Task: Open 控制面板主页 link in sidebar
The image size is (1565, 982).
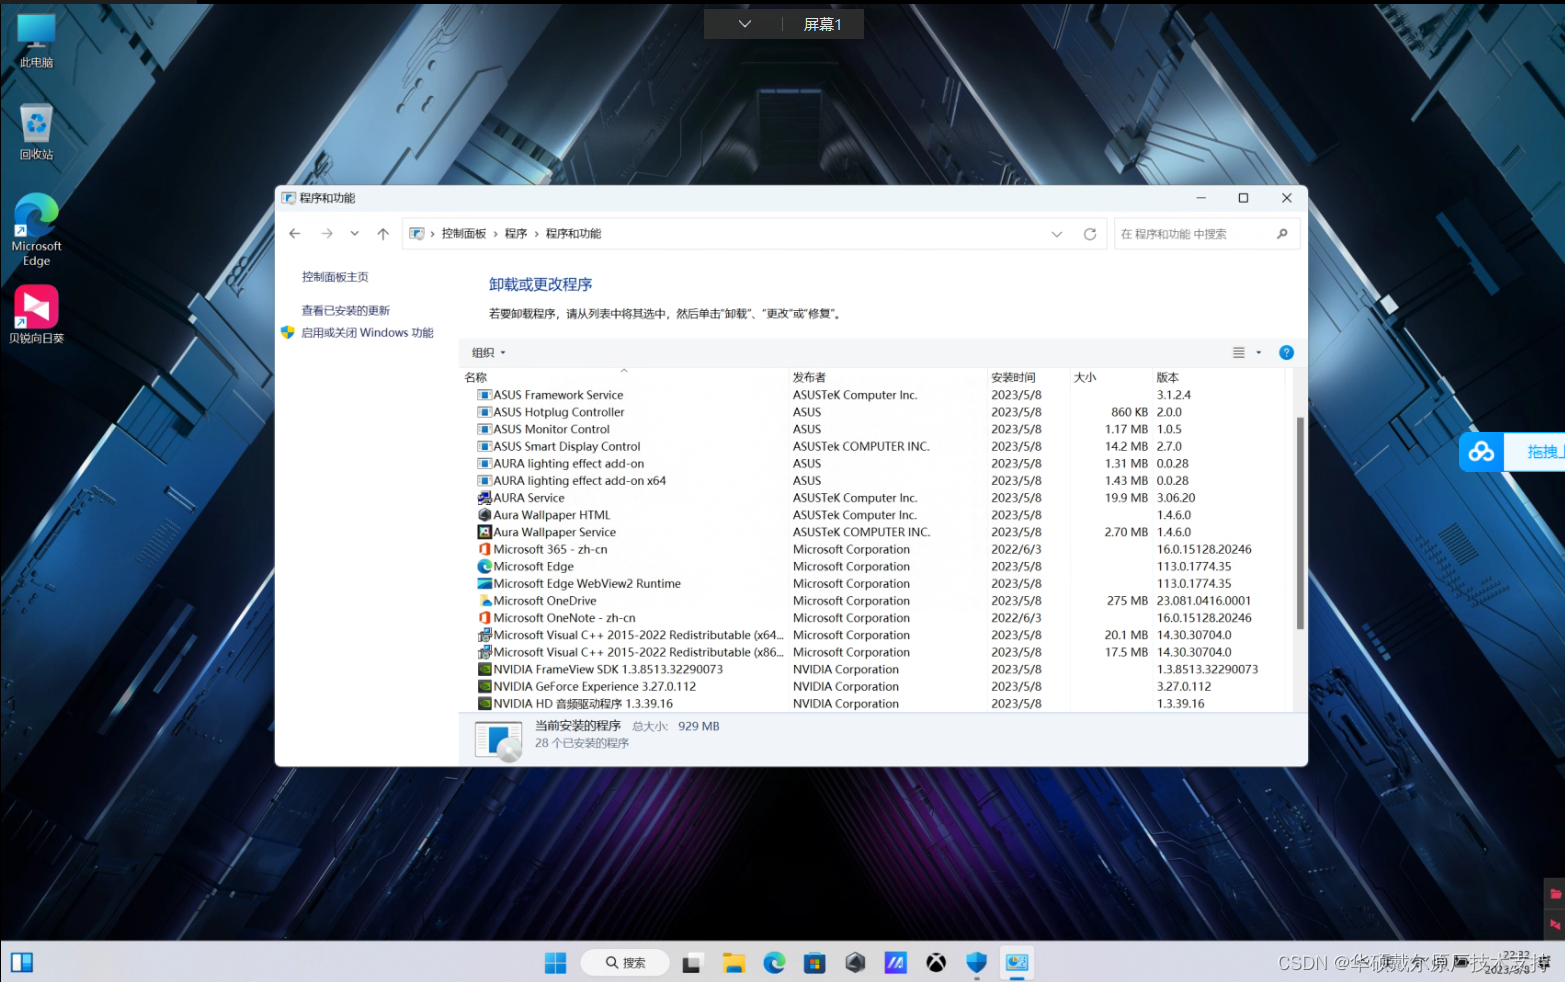Action: (x=335, y=277)
